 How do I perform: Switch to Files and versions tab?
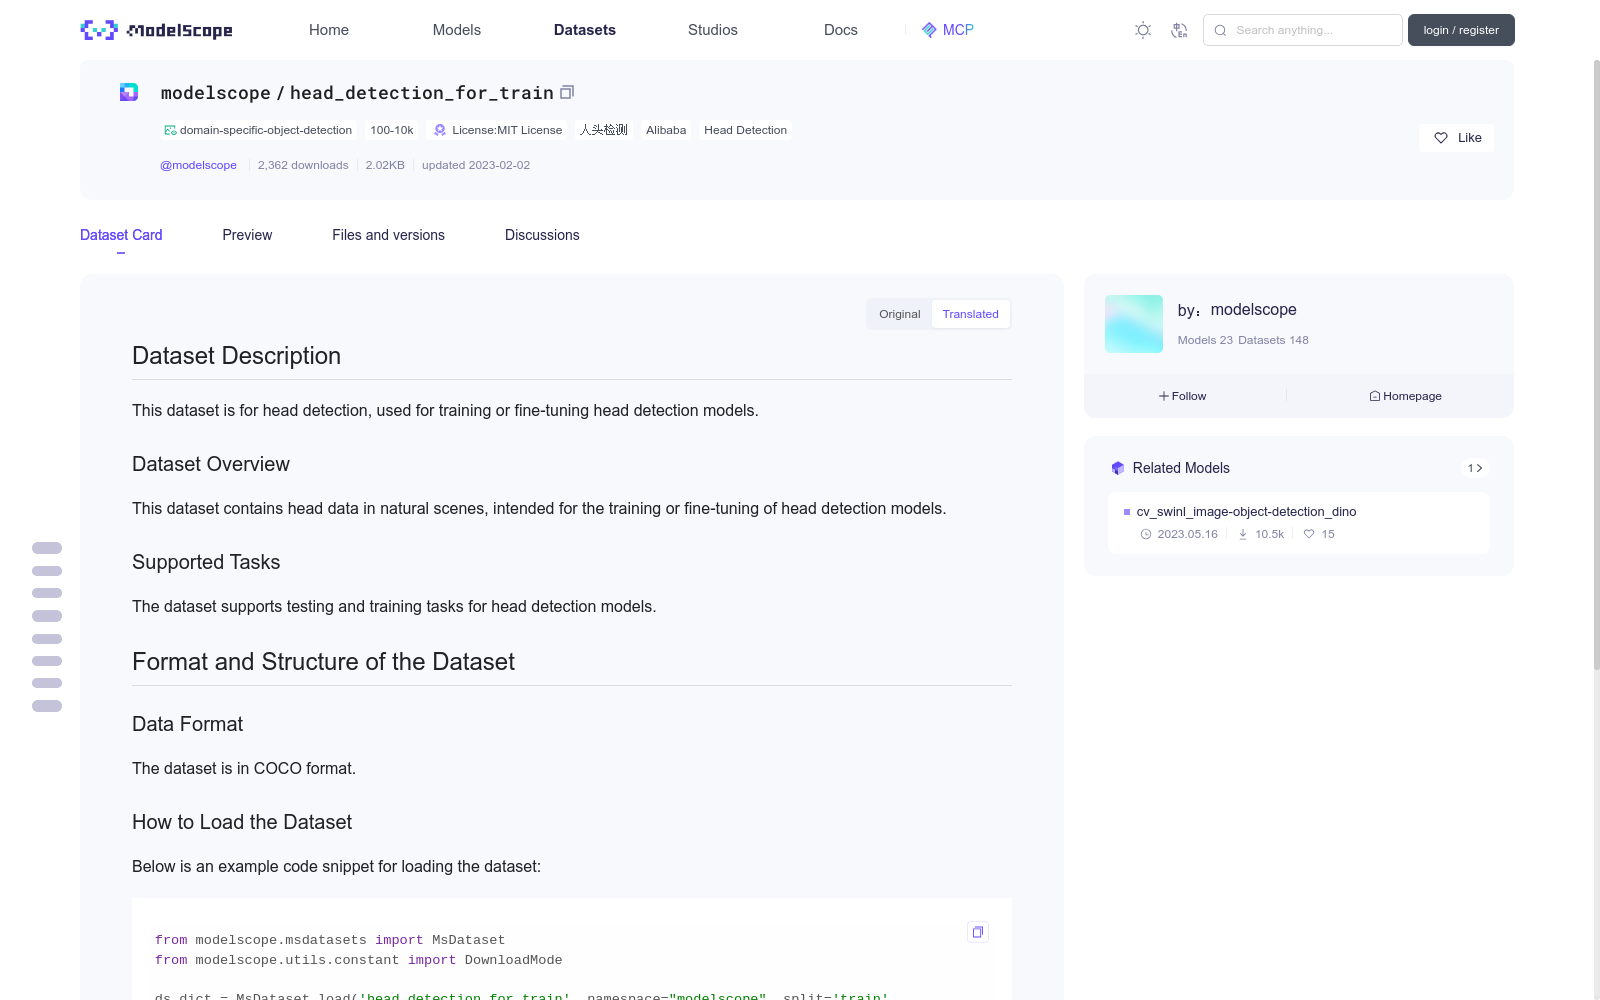(388, 235)
